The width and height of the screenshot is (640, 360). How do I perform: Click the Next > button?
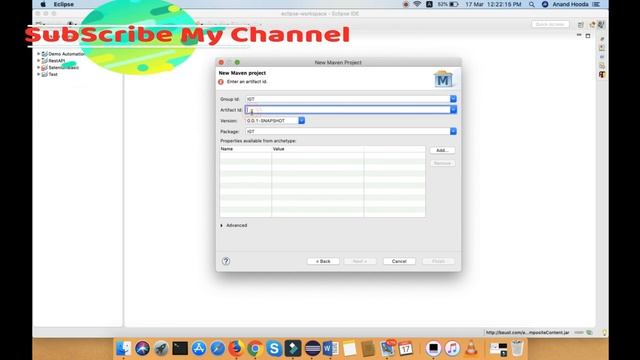coord(360,261)
